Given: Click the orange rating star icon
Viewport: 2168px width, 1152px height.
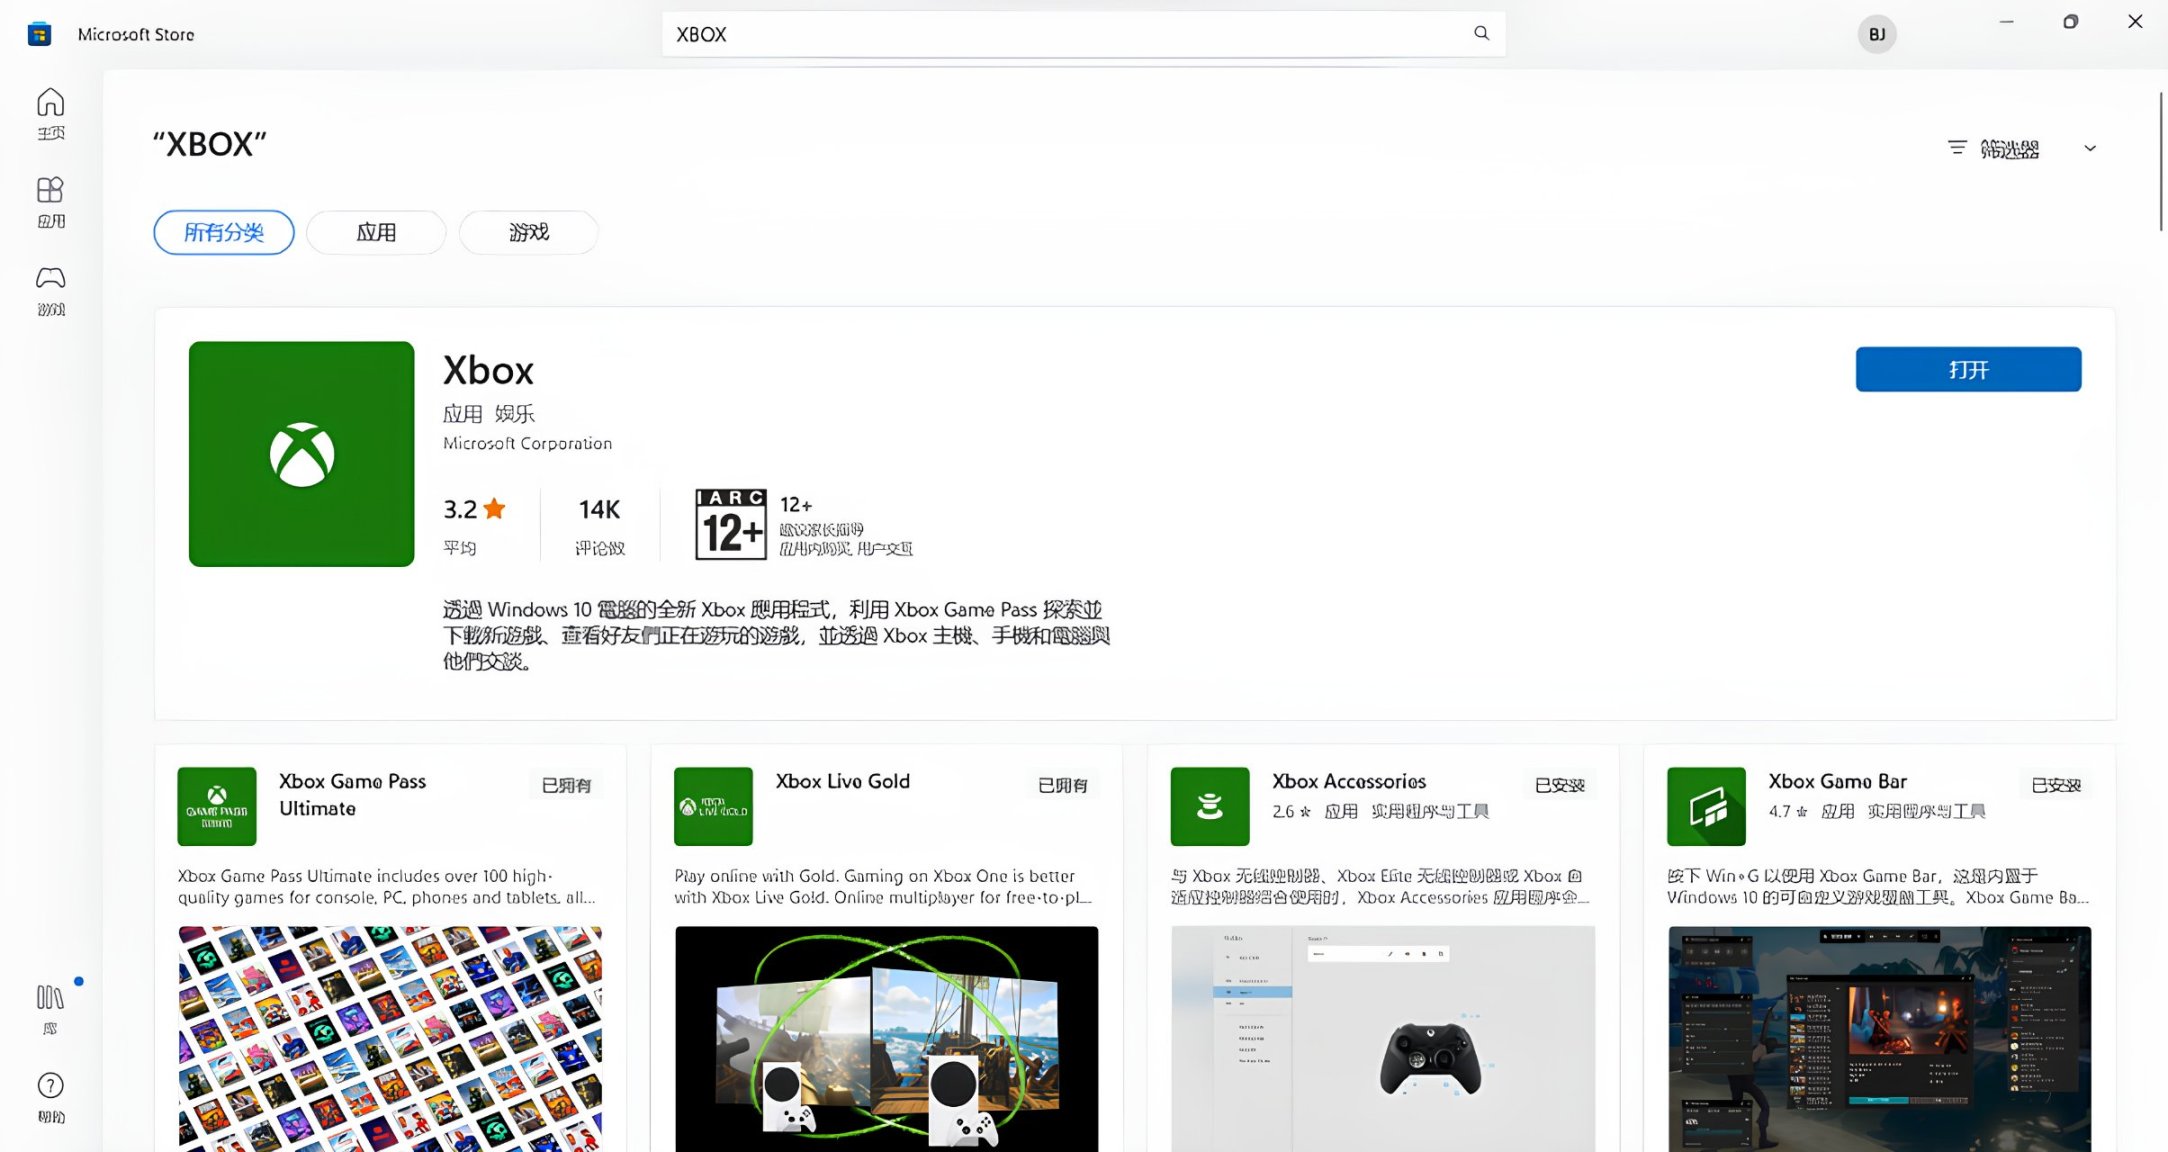Looking at the screenshot, I should (494, 509).
